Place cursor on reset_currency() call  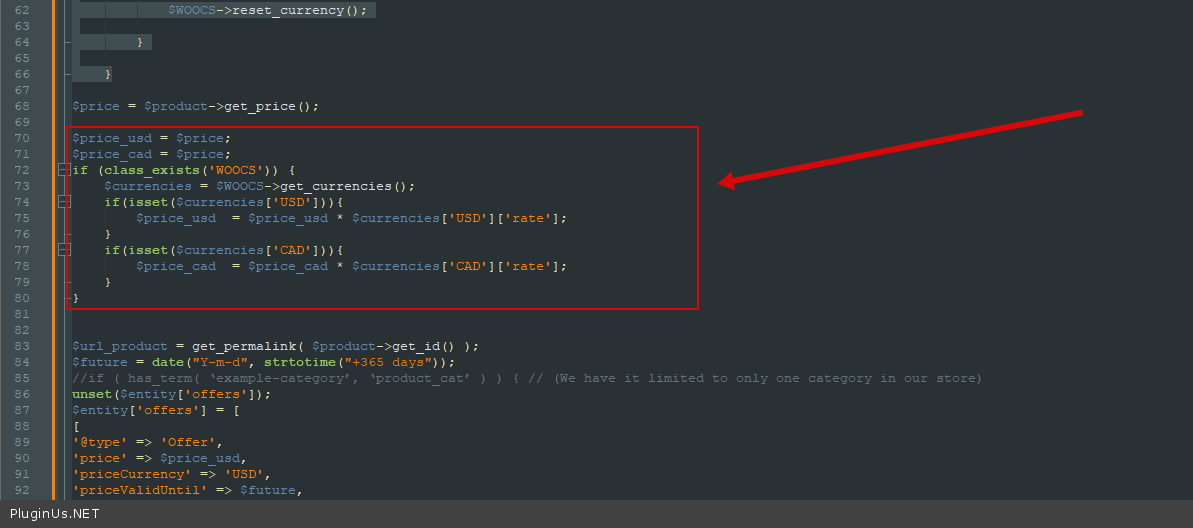[x=299, y=10]
